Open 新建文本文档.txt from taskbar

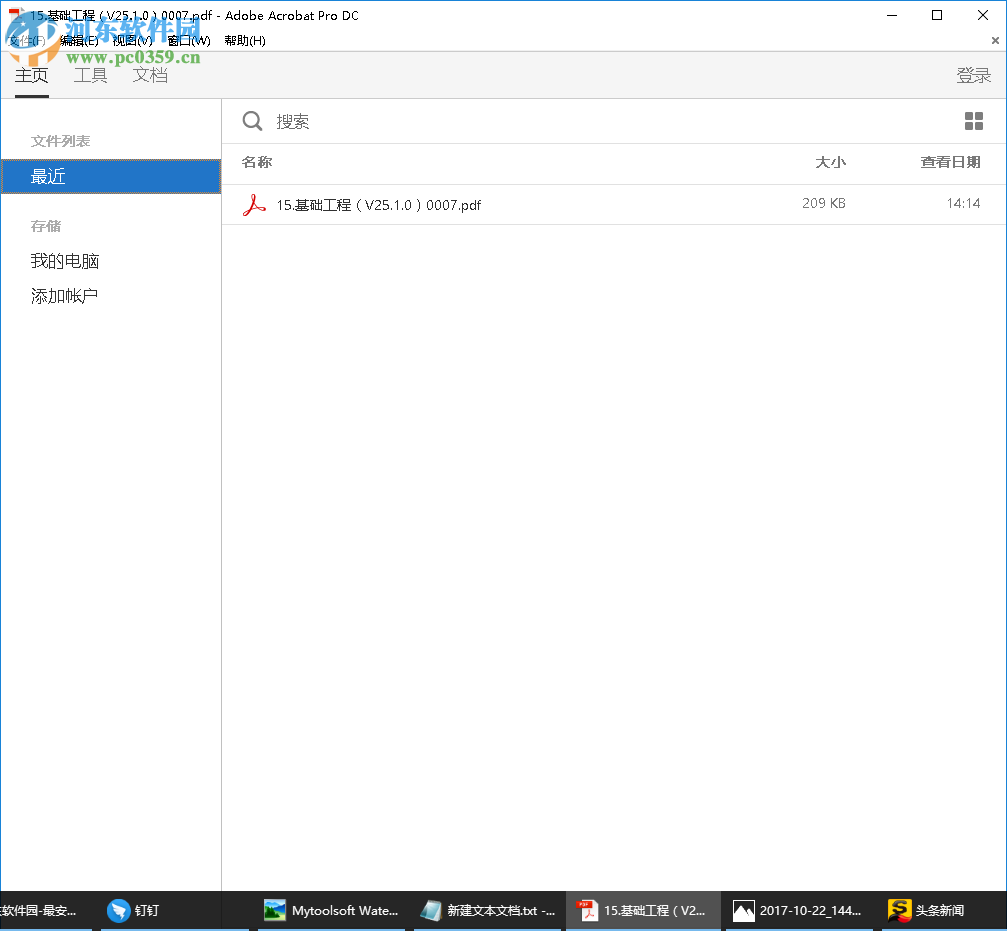pyautogui.click(x=488, y=910)
